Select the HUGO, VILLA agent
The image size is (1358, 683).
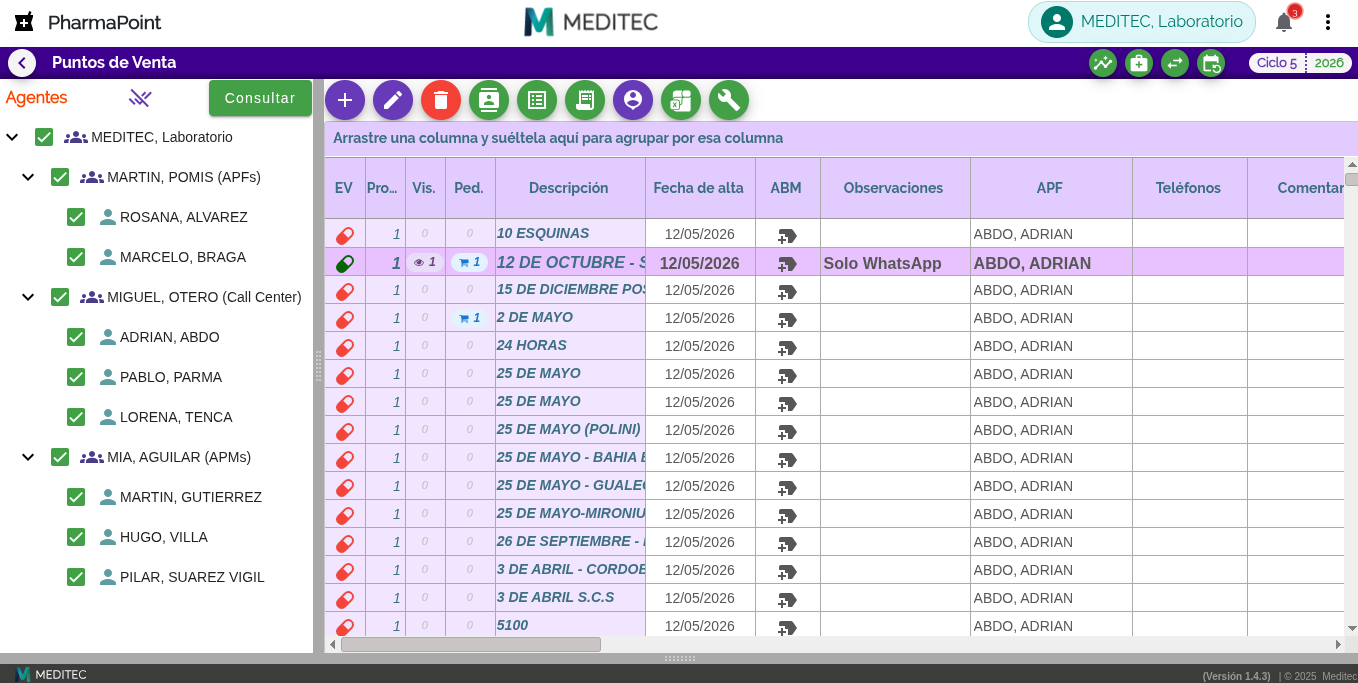[x=164, y=537]
